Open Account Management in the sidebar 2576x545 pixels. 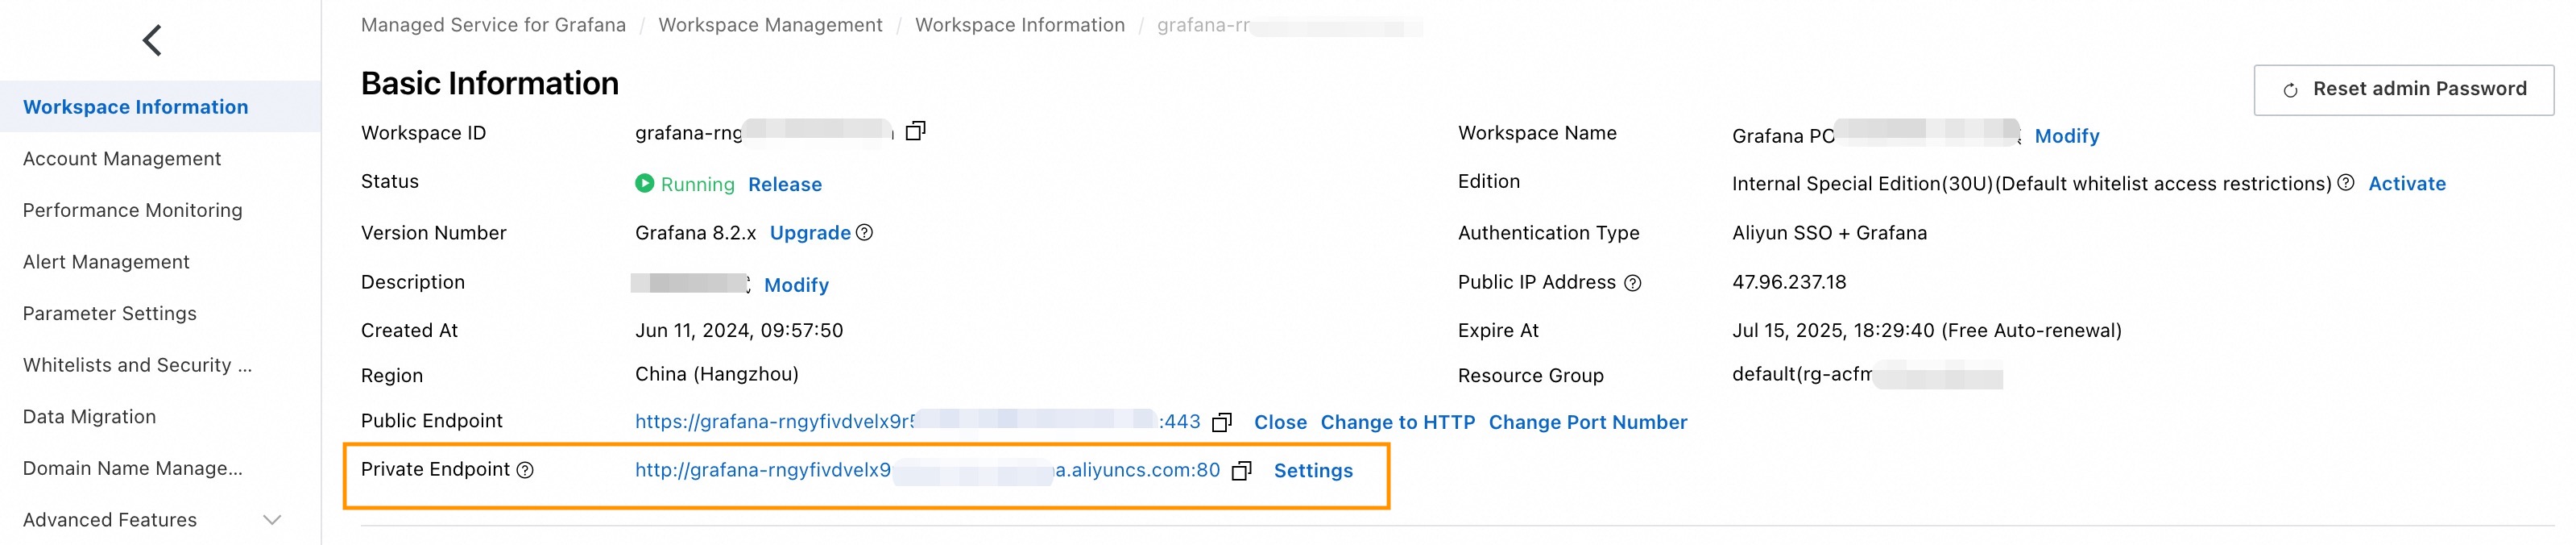click(122, 159)
